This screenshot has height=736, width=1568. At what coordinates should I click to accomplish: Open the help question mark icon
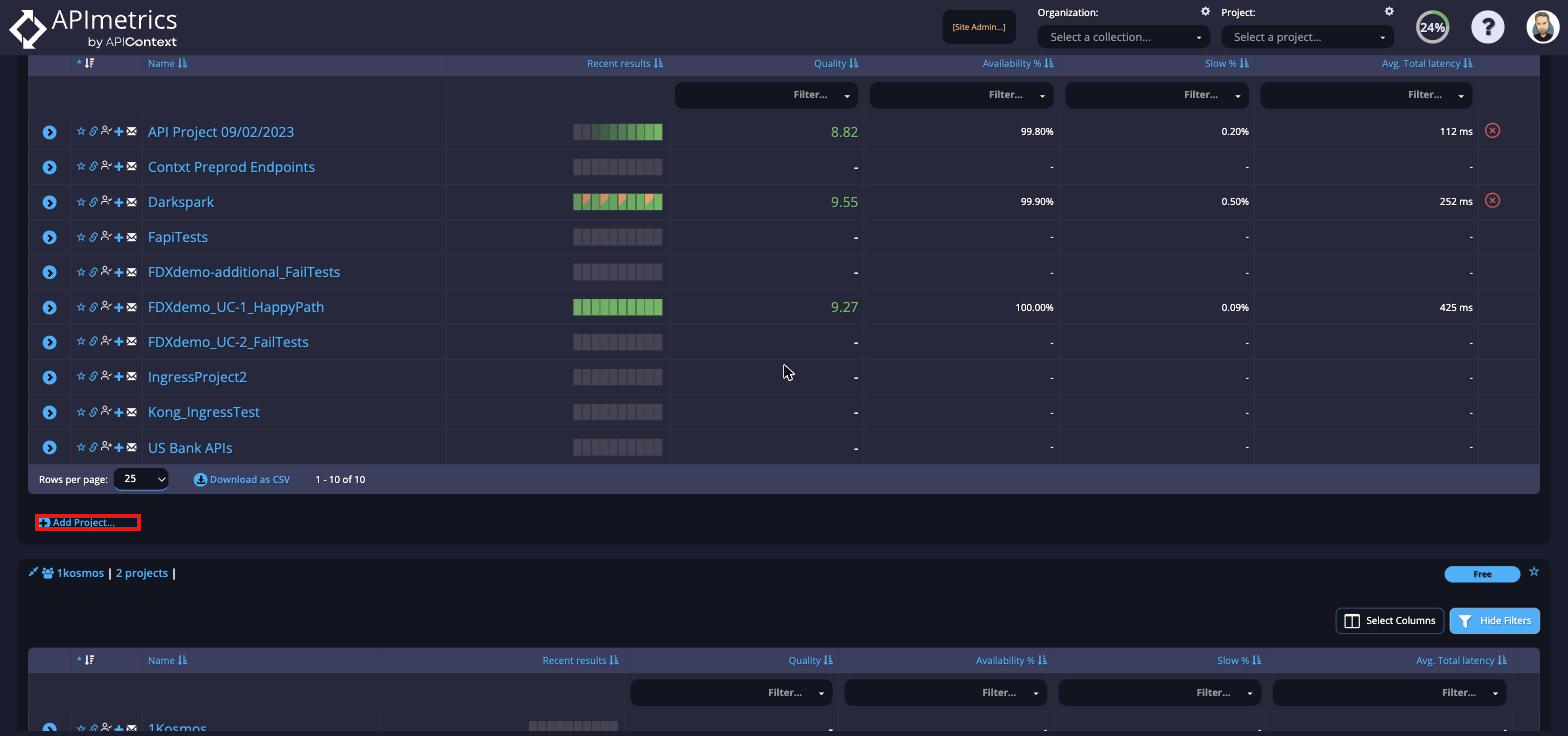[x=1487, y=27]
